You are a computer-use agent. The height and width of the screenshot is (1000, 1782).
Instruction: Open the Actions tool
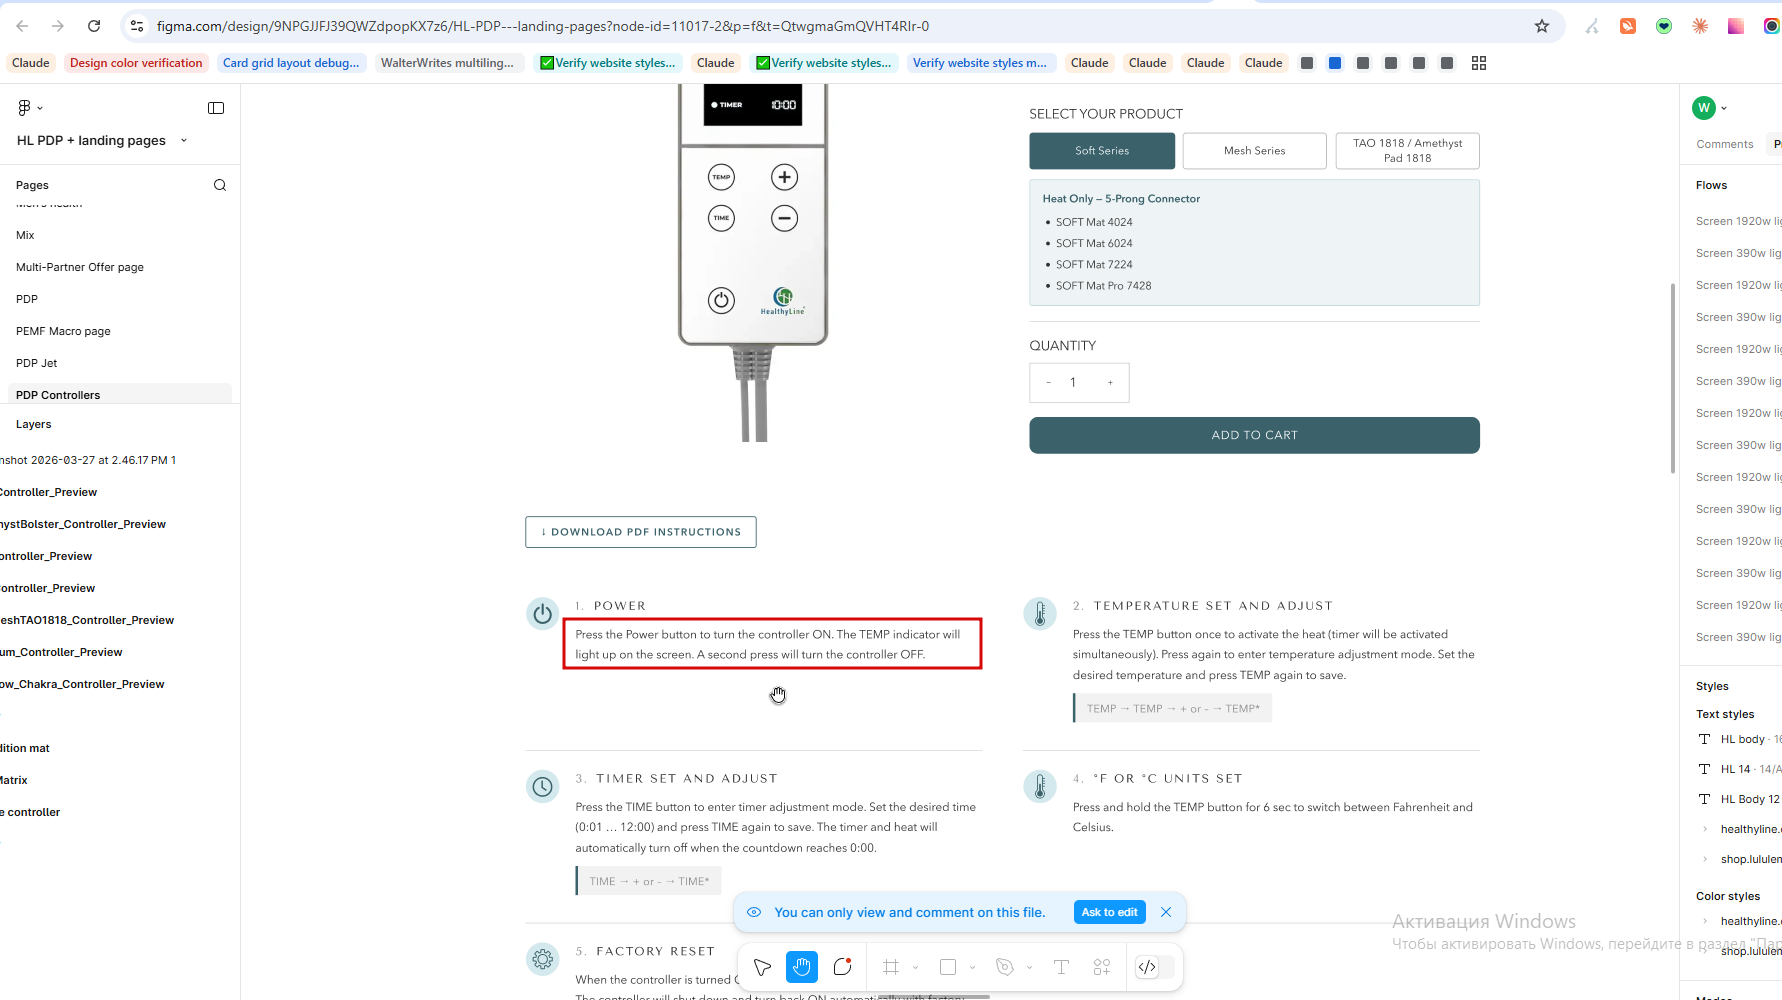point(1102,967)
